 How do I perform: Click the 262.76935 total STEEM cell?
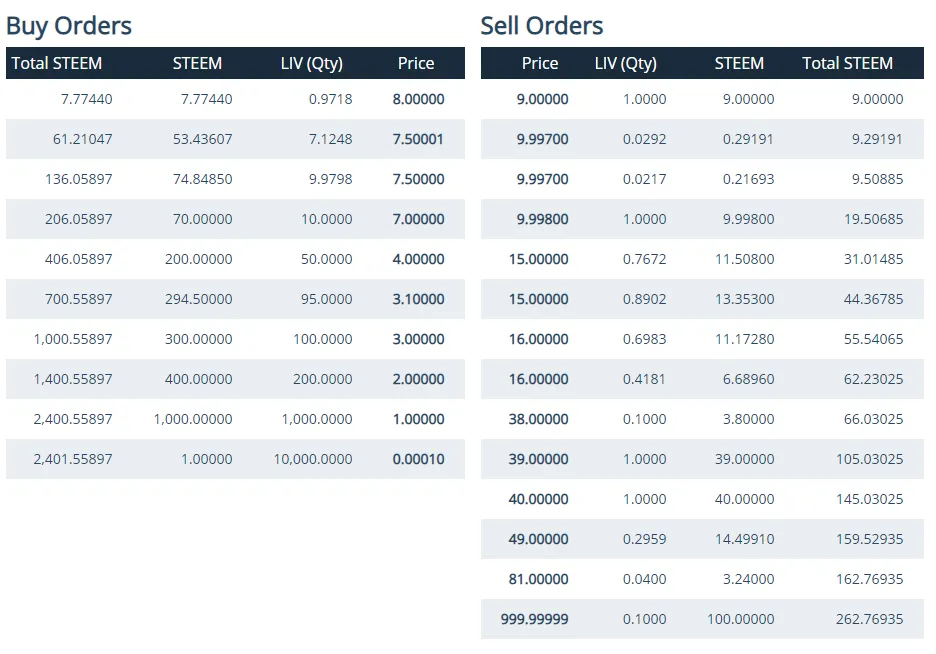[869, 619]
